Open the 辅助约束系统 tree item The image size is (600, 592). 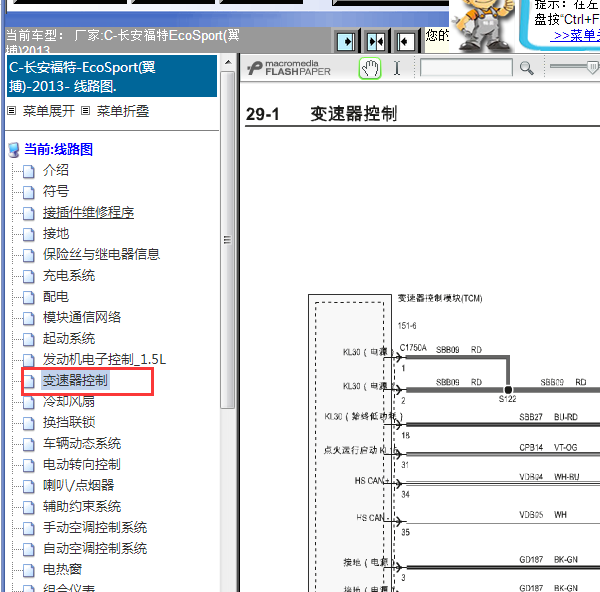click(x=82, y=506)
